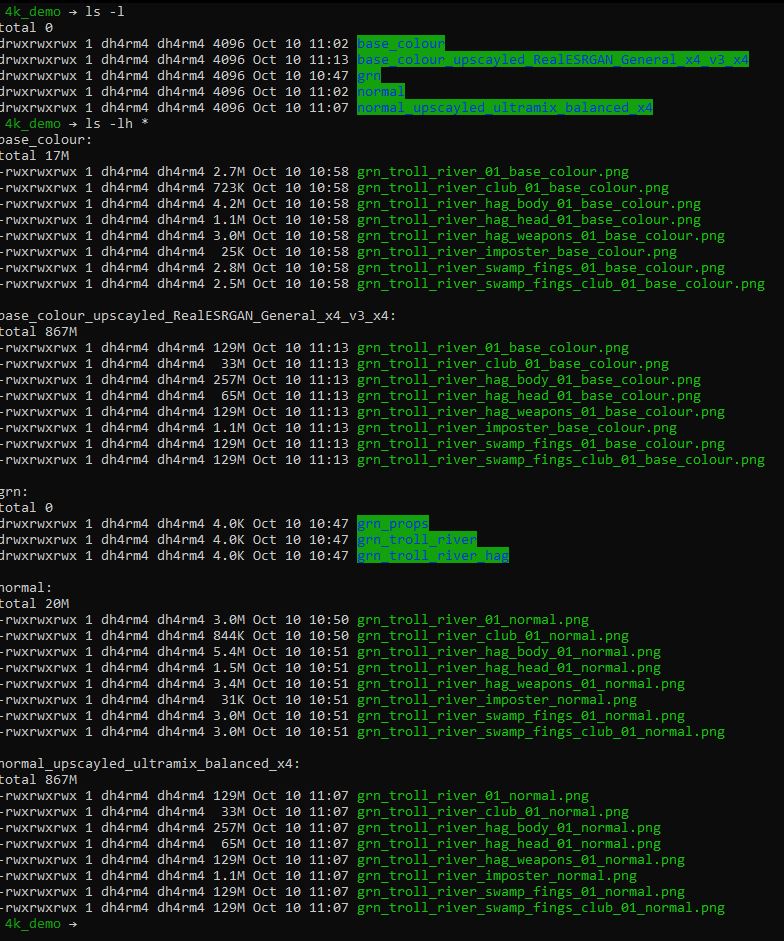Click grn_troll_river_hag_weapons_01_normal.png sized 3.4M
Screen dimensions: 784x941
(x=520, y=684)
